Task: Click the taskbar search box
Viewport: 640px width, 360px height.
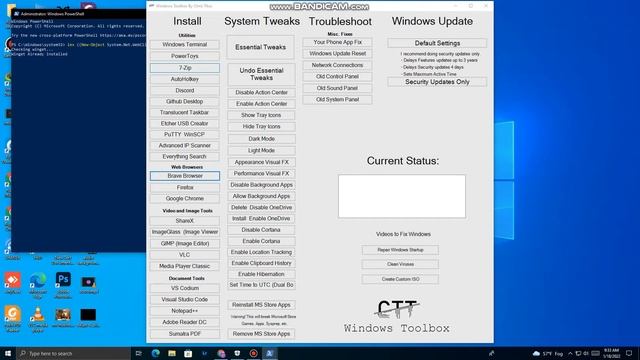Action: [x=73, y=353]
